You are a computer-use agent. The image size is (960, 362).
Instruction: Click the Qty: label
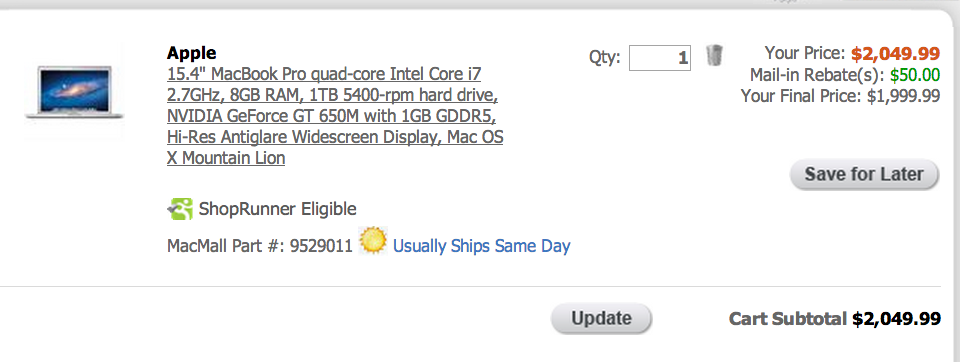[x=605, y=58]
